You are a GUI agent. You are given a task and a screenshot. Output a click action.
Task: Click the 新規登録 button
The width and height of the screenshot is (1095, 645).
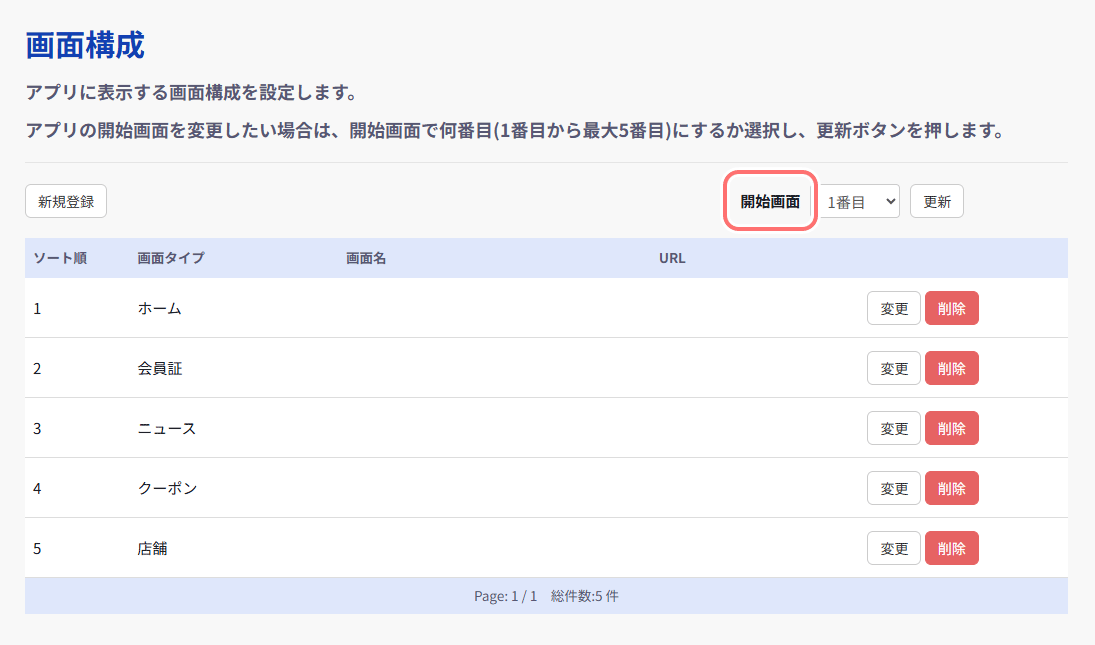coord(66,201)
